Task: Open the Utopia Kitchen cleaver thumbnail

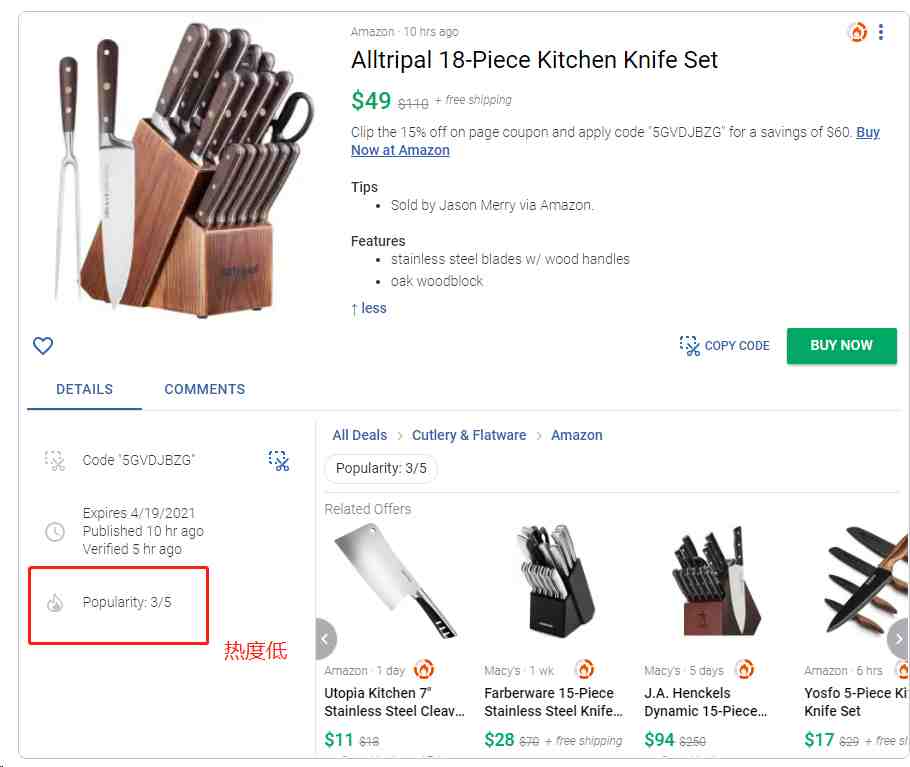Action: click(394, 582)
